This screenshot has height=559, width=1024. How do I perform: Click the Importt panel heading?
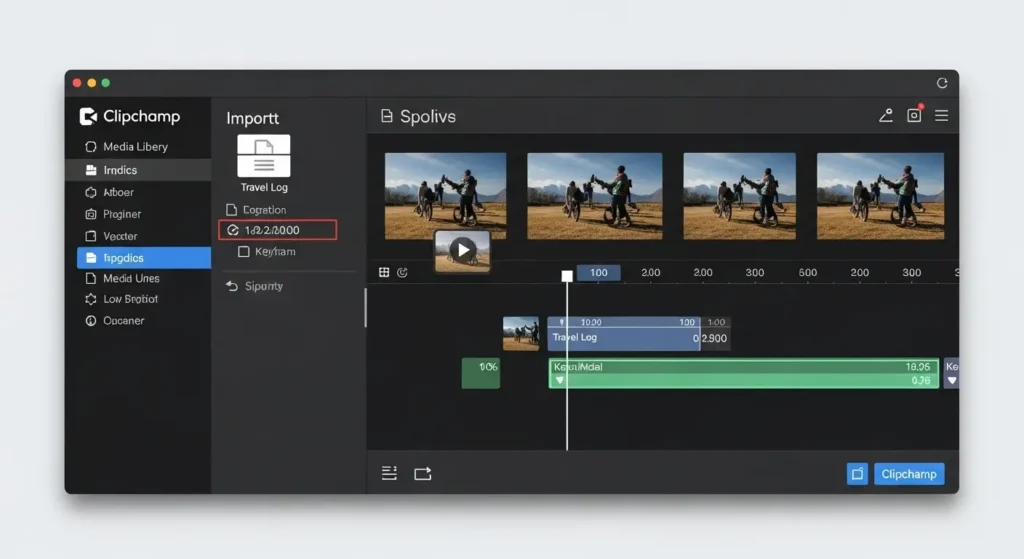click(x=253, y=118)
